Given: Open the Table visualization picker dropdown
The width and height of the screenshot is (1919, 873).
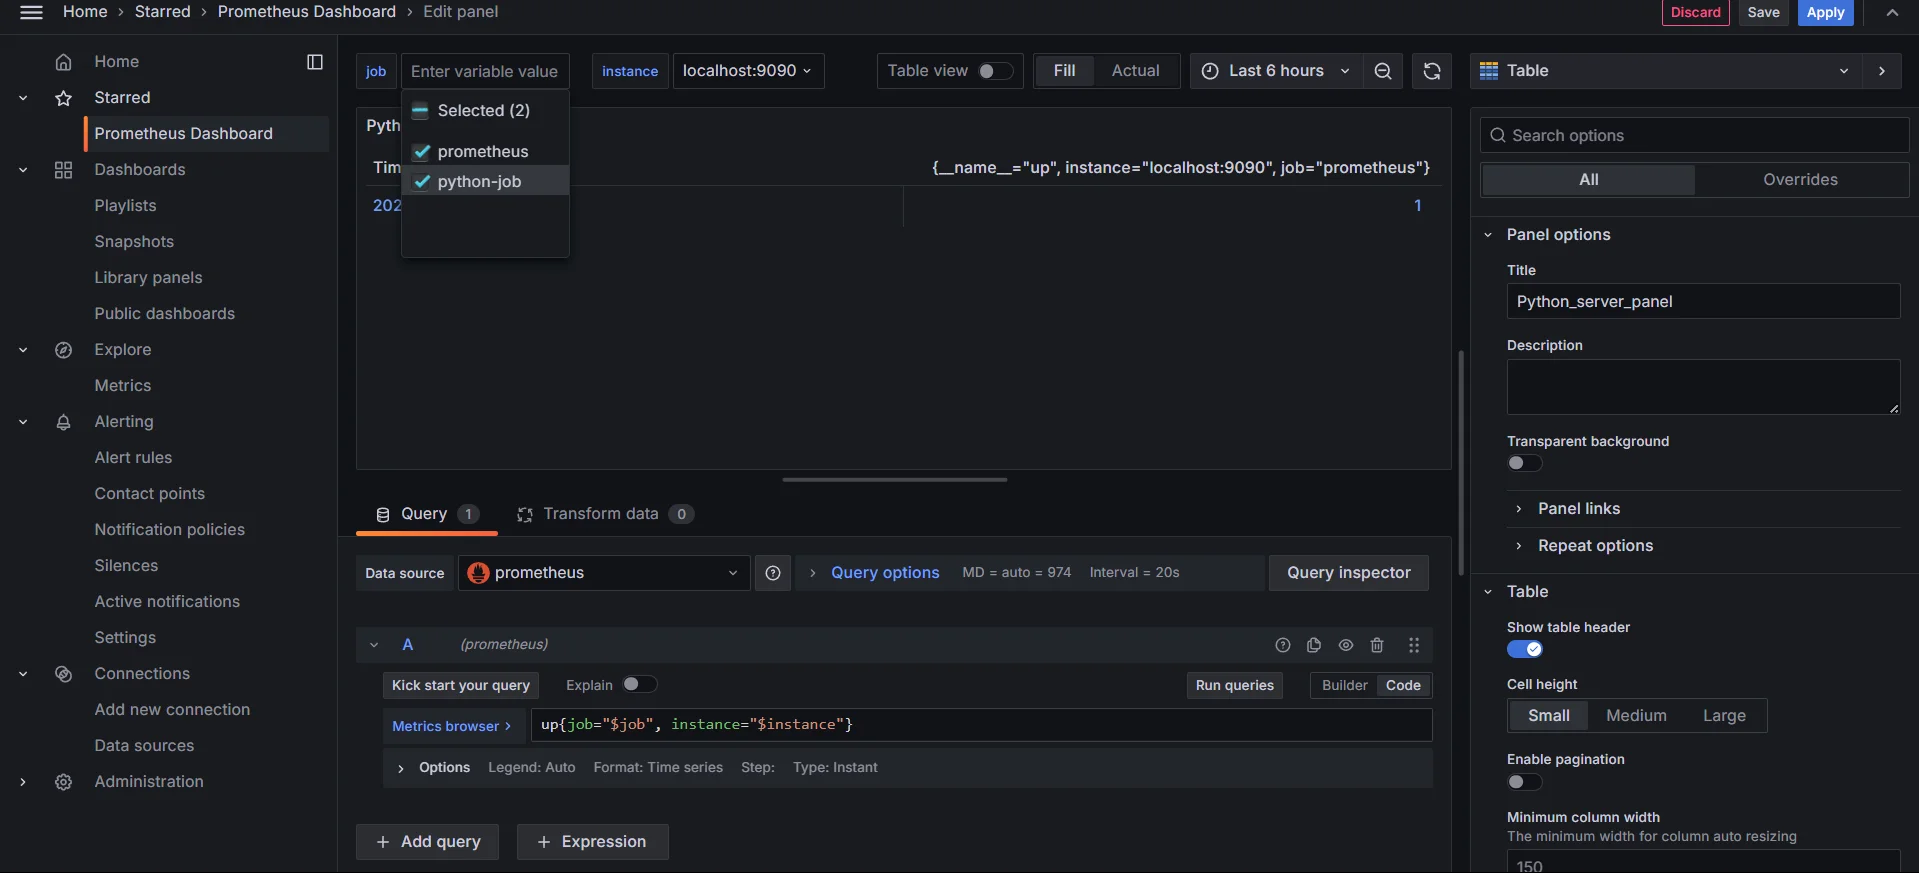Looking at the screenshot, I should [1665, 71].
